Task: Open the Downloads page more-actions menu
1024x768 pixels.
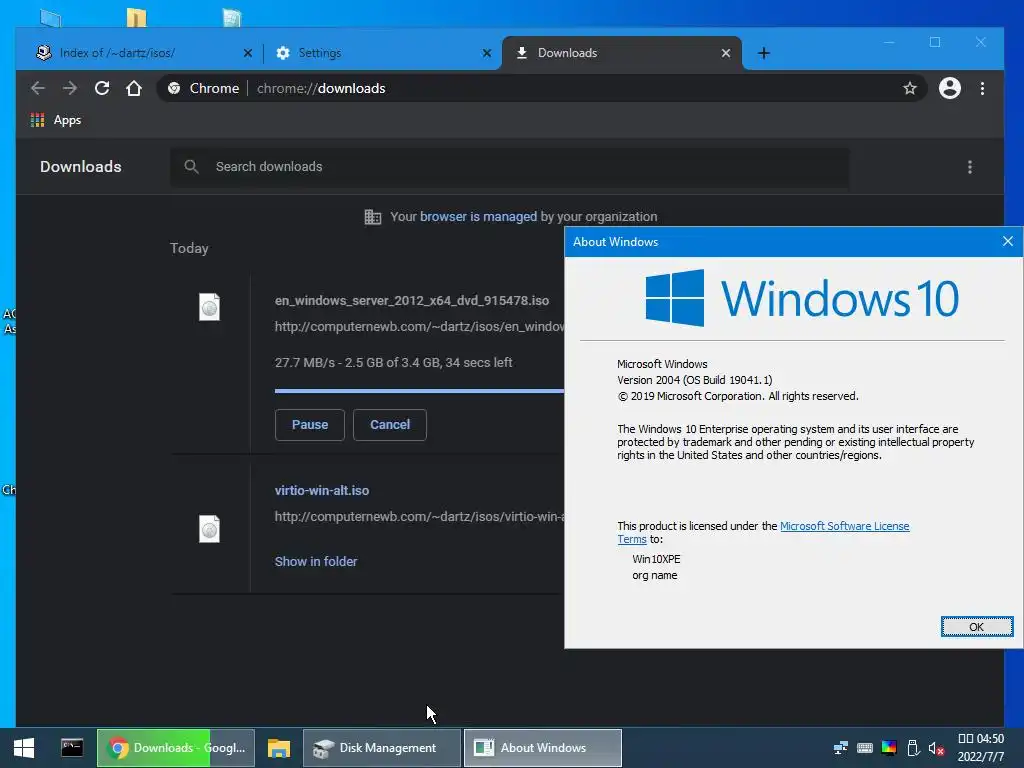Action: click(x=970, y=167)
